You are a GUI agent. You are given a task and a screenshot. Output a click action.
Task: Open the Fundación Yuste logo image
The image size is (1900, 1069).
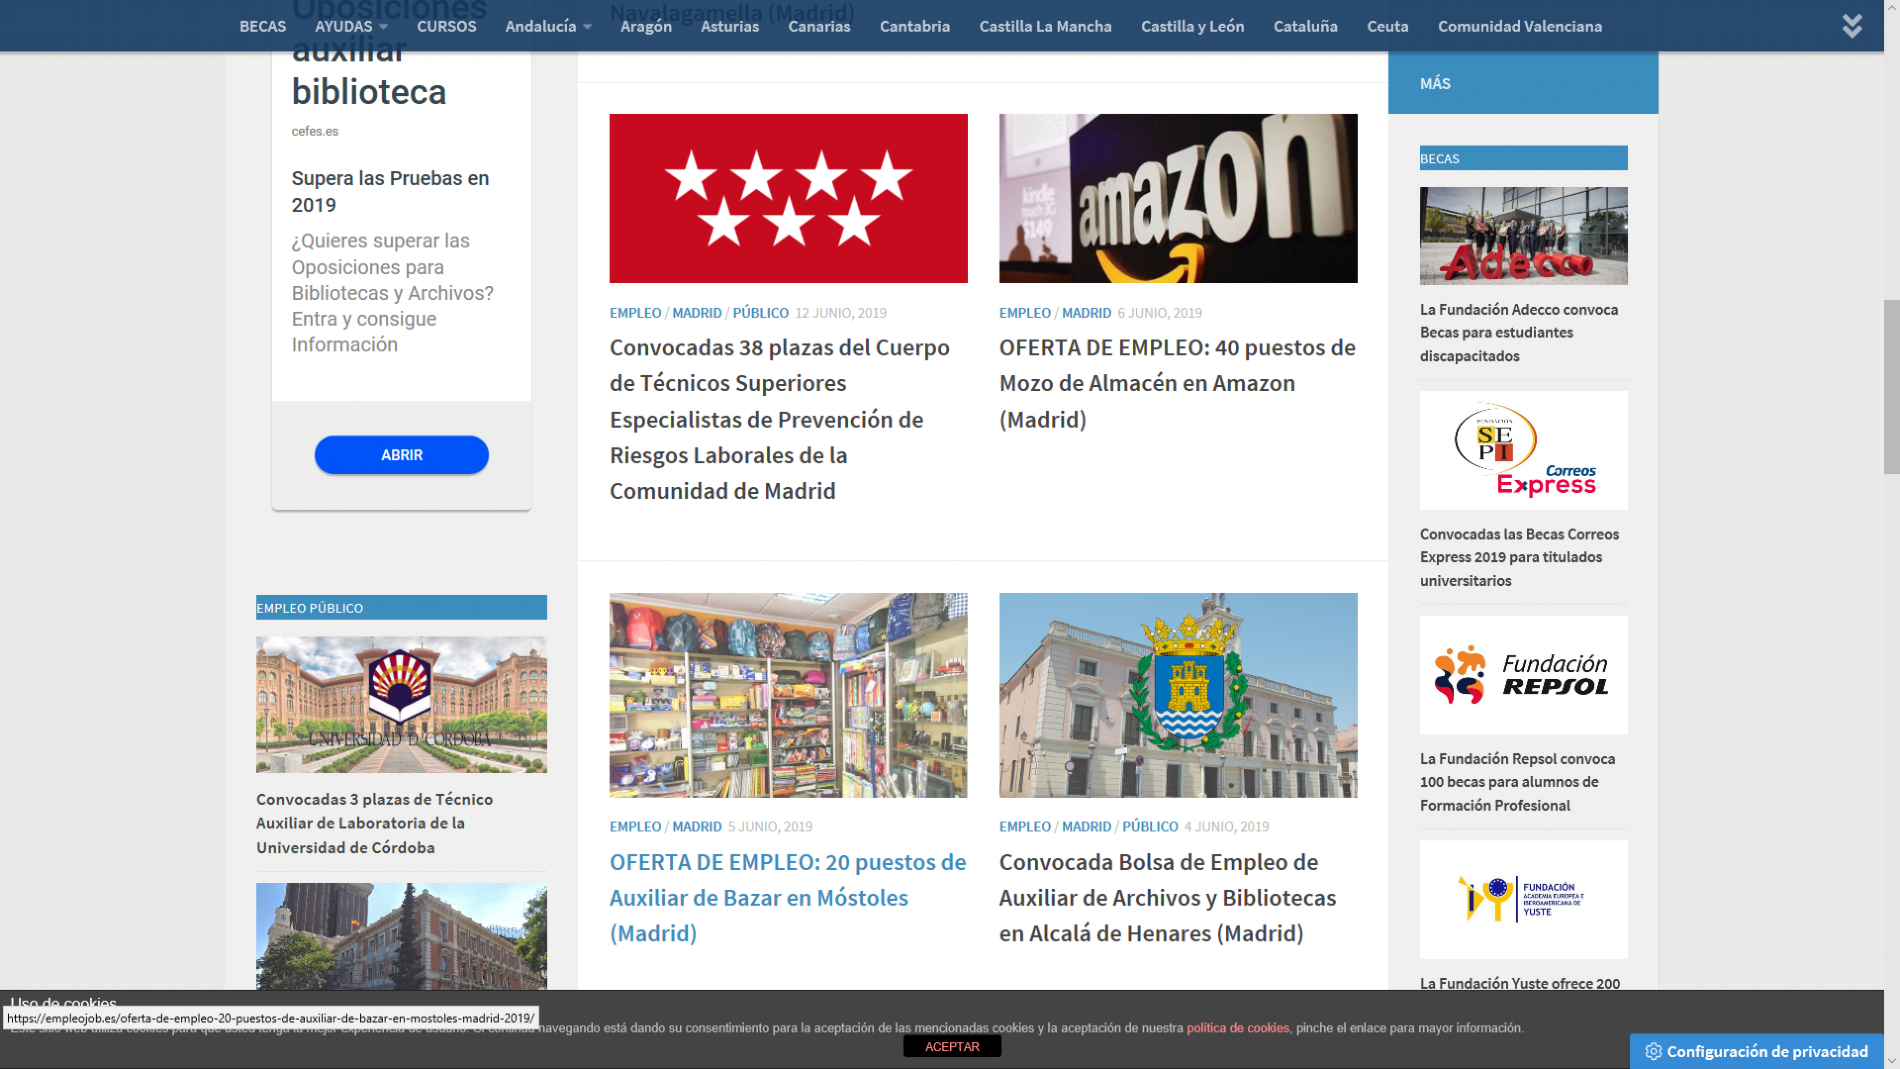coord(1523,899)
